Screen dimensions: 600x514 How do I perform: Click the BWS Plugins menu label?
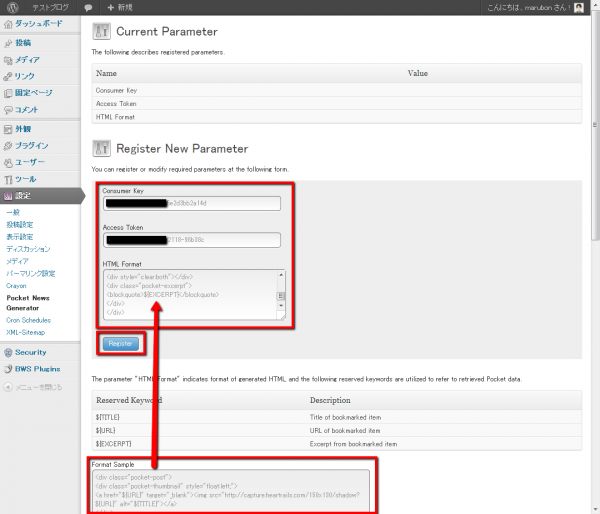pos(38,369)
